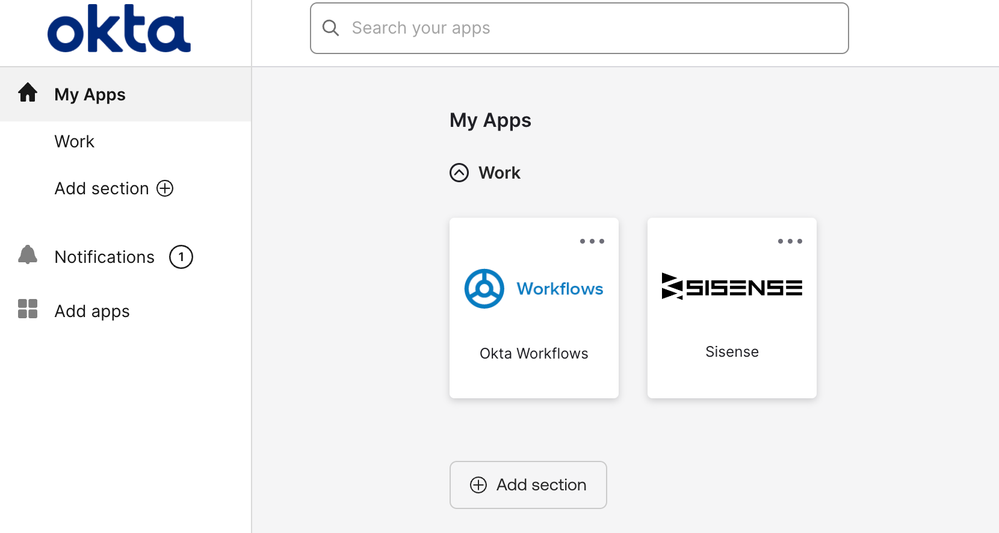Click the Okta logo
The height and width of the screenshot is (533, 999).
pos(119,32)
